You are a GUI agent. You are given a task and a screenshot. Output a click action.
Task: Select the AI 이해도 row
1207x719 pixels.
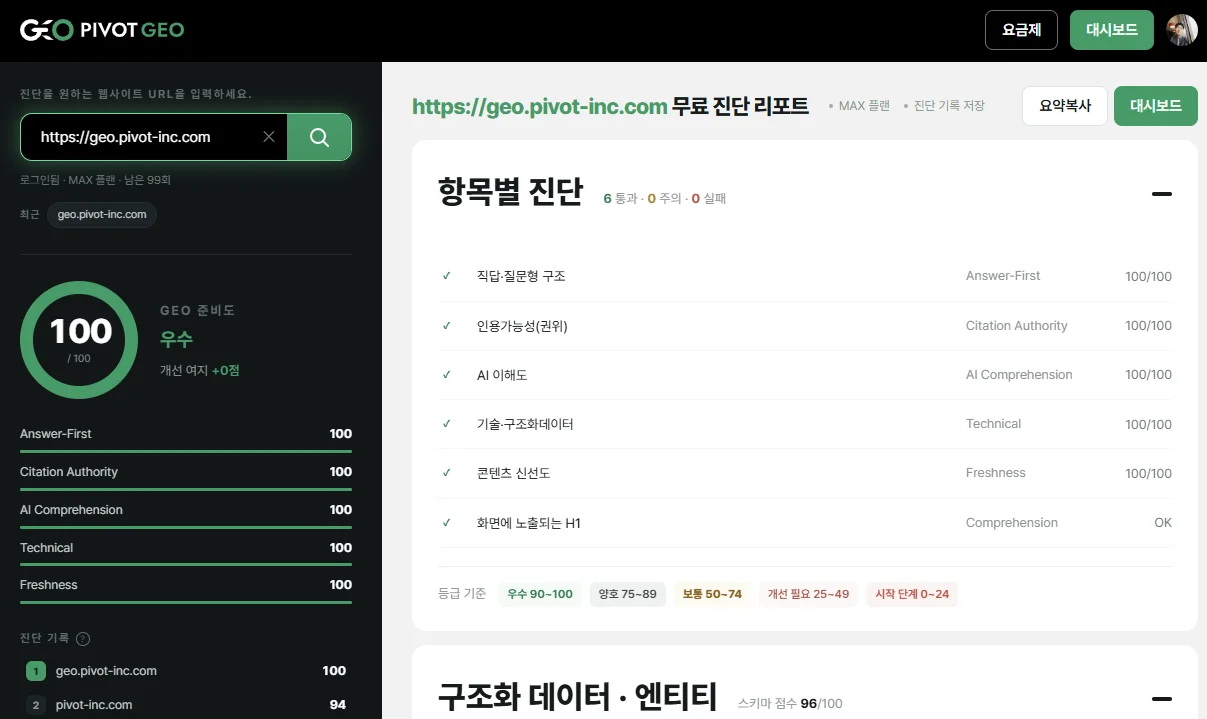(x=805, y=375)
